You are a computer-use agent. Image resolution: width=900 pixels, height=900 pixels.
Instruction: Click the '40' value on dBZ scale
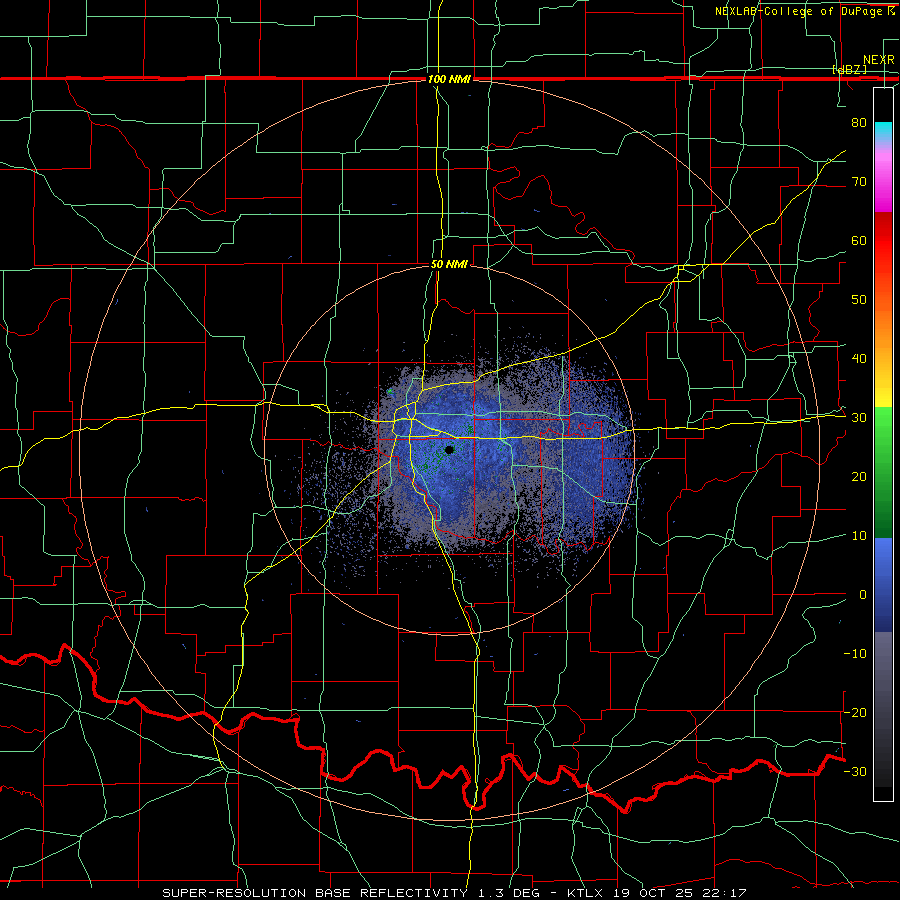[859, 359]
